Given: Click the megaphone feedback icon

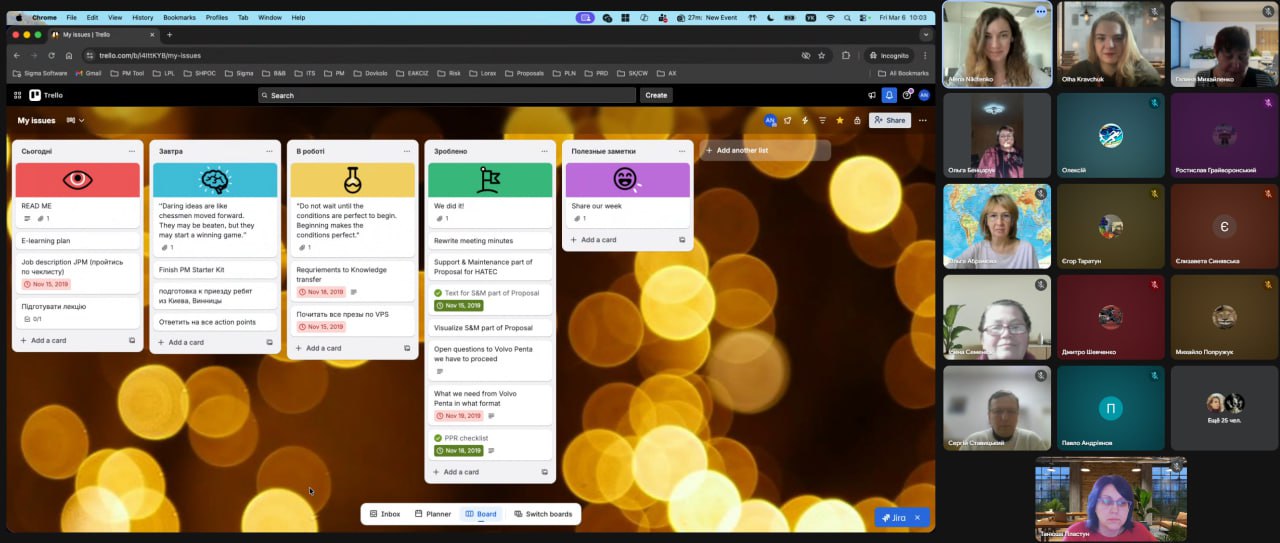Looking at the screenshot, I should click(x=872, y=95).
